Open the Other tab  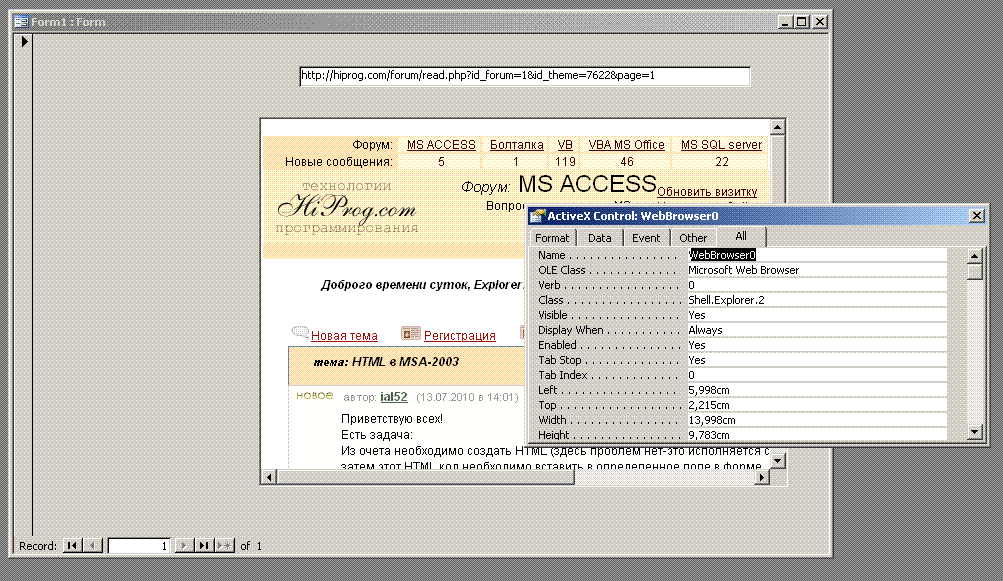click(x=693, y=238)
